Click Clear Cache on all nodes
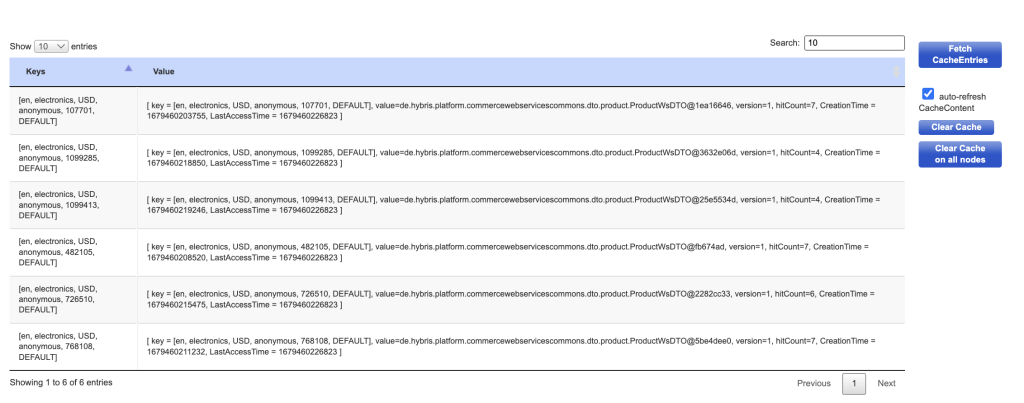The height and width of the screenshot is (403, 1024). [959, 154]
